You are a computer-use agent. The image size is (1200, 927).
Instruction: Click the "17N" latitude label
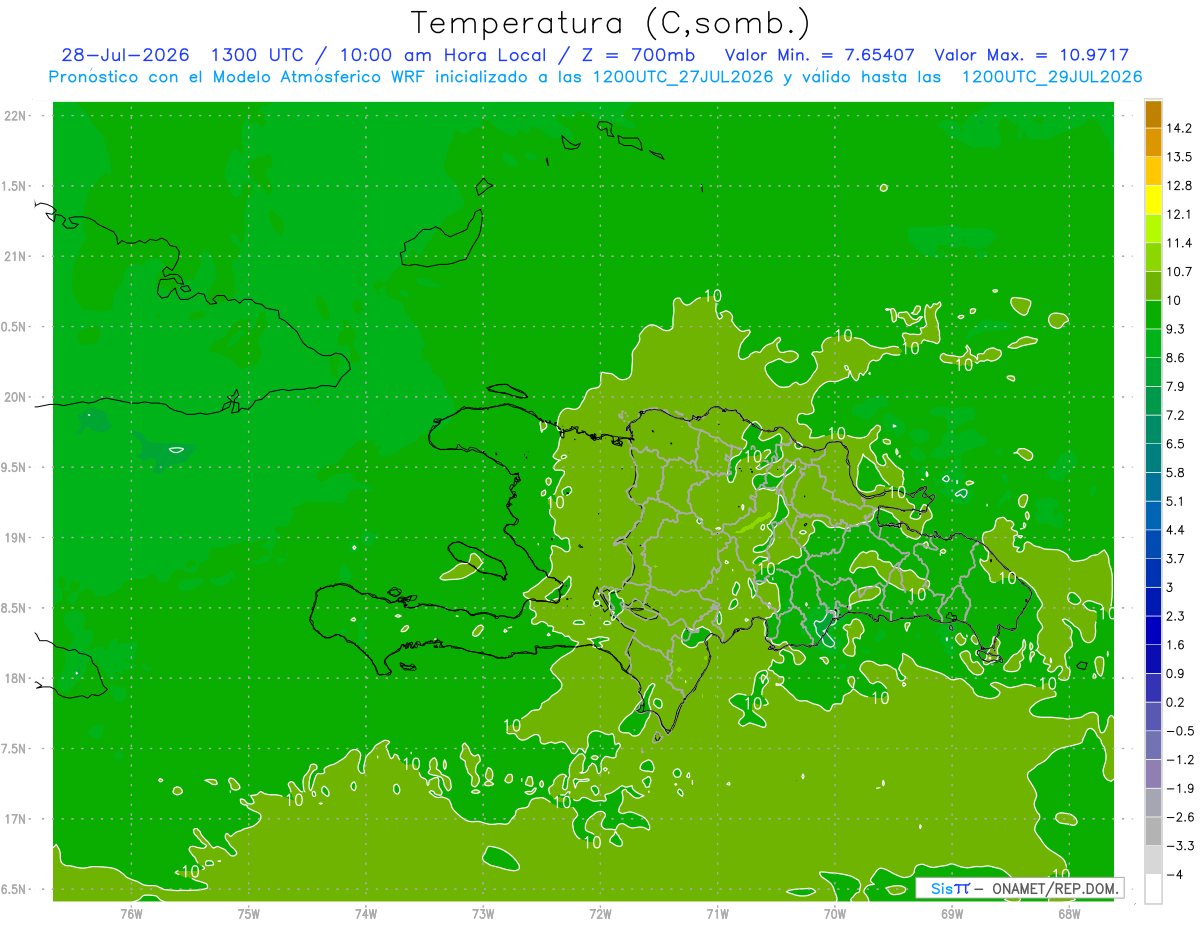tap(15, 819)
